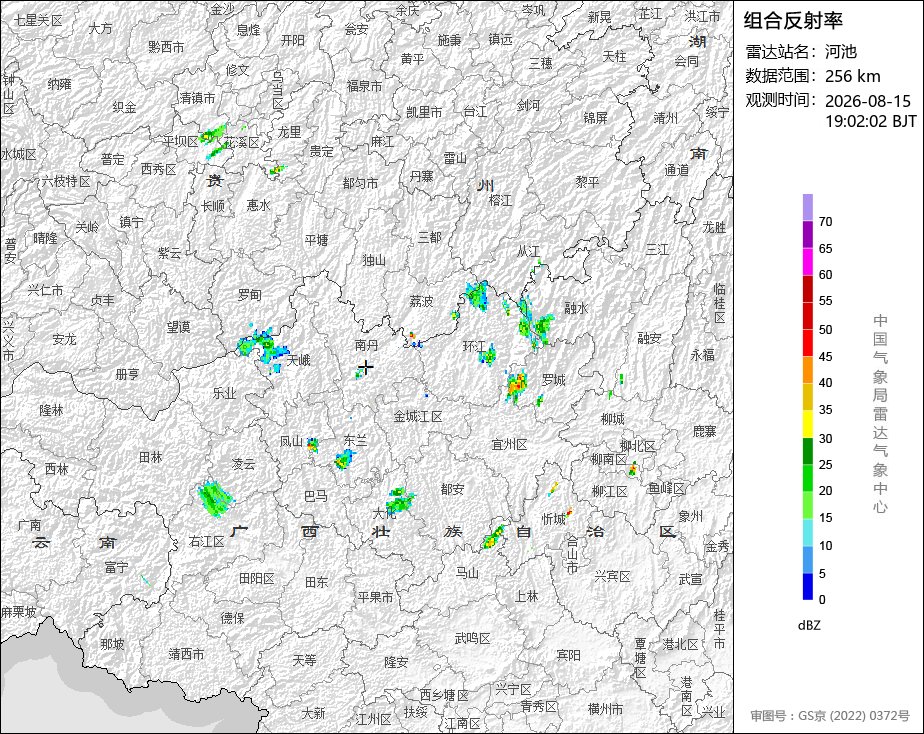Click the echo near 大化 label
Image resolution: width=924 pixels, height=734 pixels.
(x=400, y=500)
